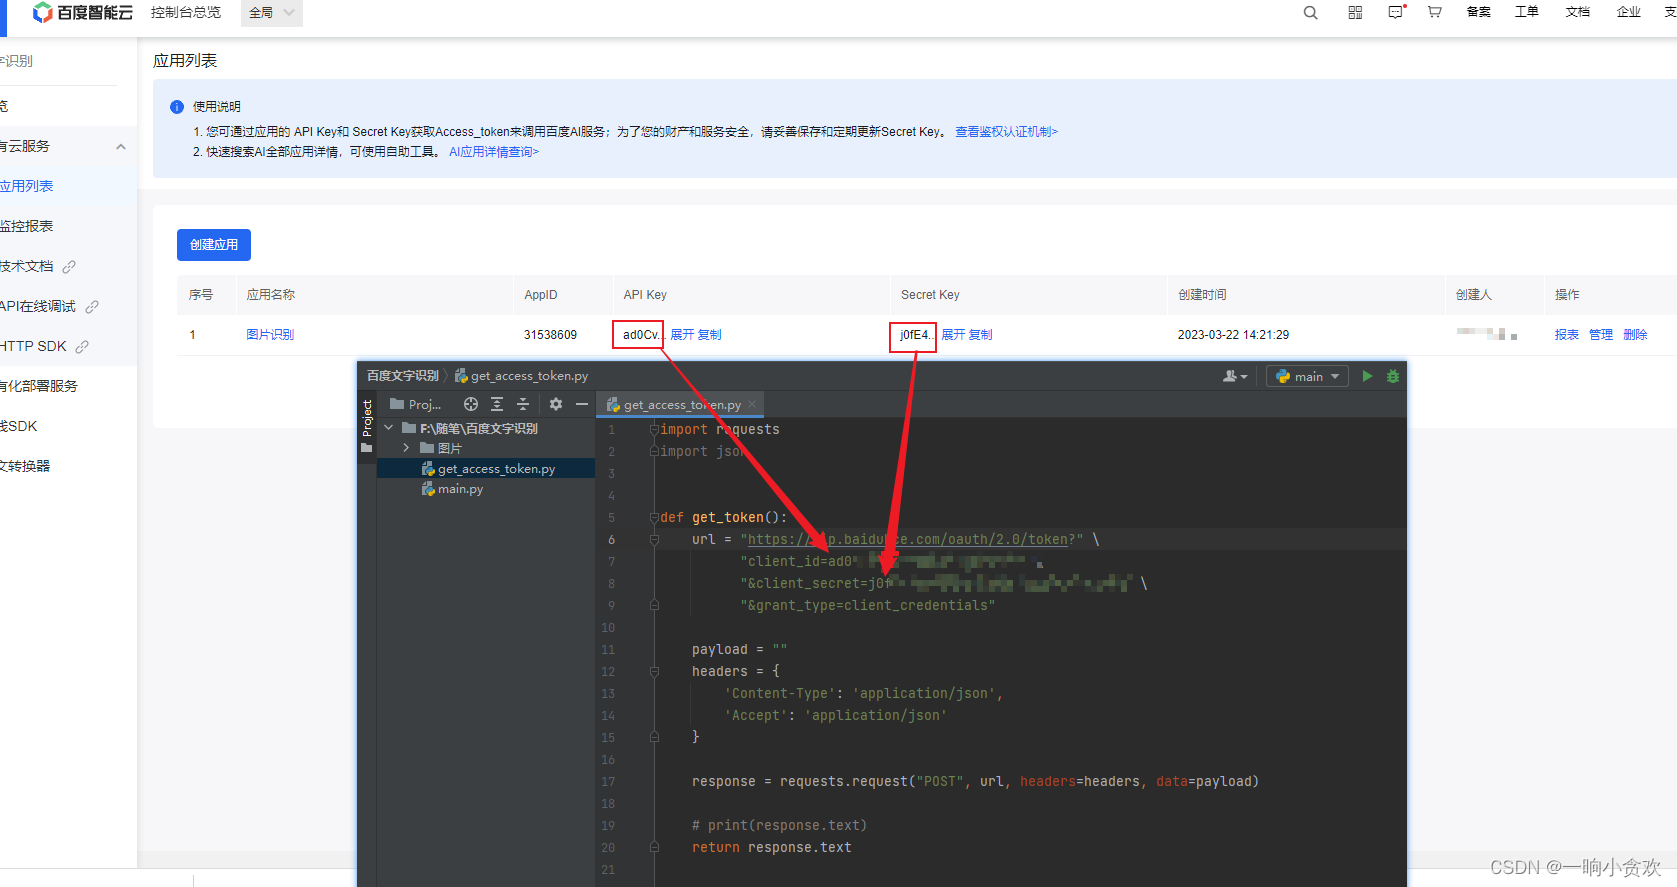Click the Expand All icon in Project panel
The width and height of the screenshot is (1677, 887).
tap(497, 404)
